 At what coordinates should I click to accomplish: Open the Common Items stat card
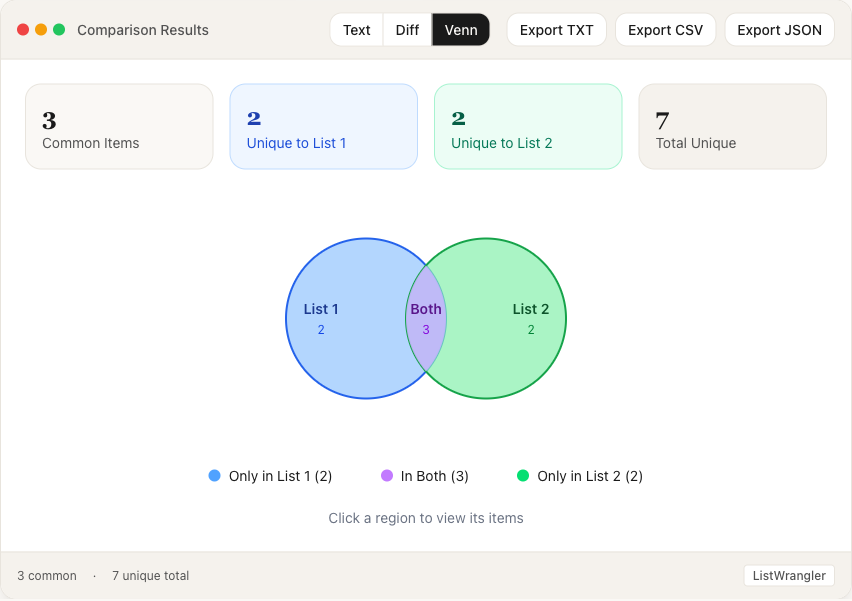119,126
